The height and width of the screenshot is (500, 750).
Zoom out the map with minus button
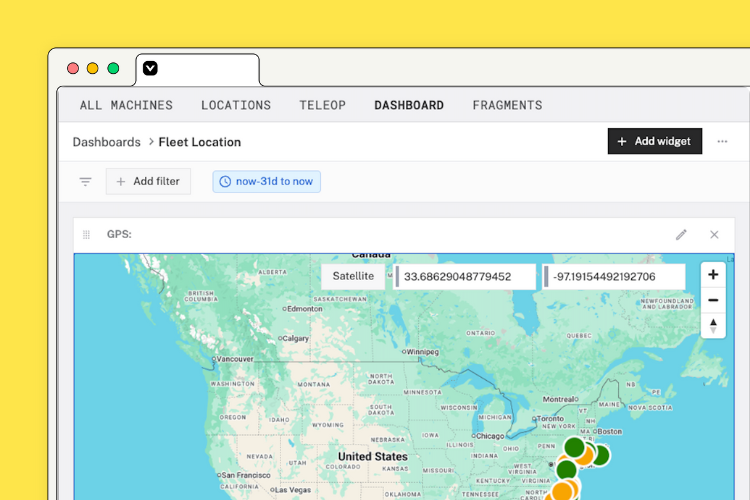[713, 300]
